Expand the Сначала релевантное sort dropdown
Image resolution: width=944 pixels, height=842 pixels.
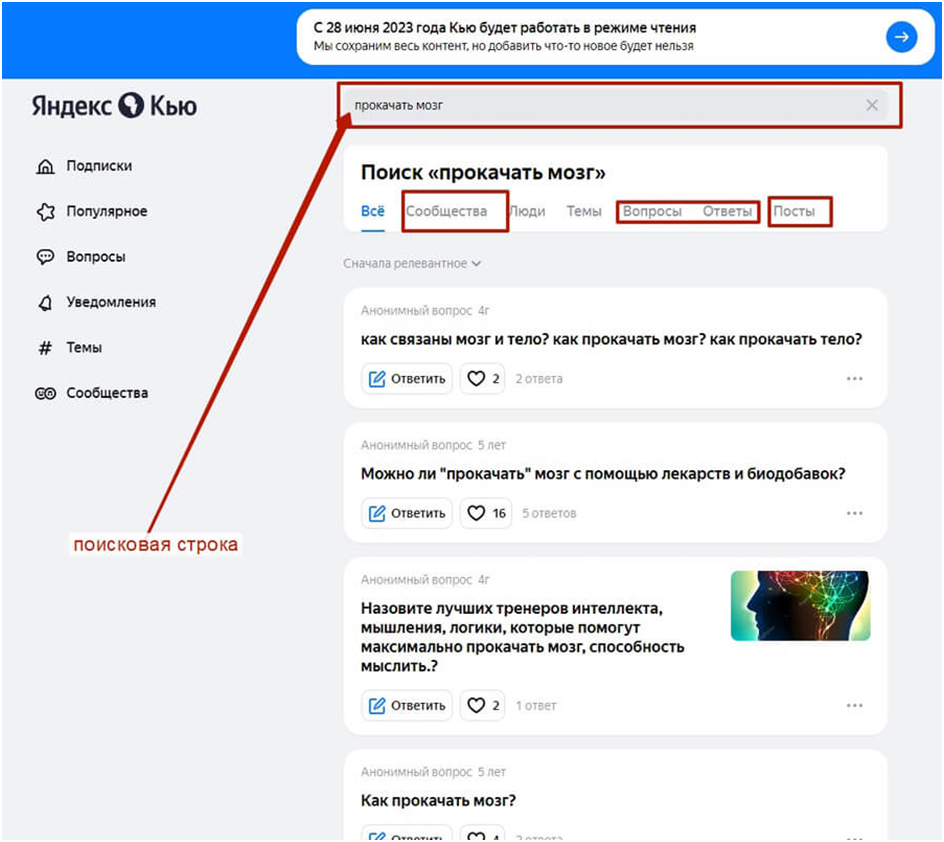(412, 264)
